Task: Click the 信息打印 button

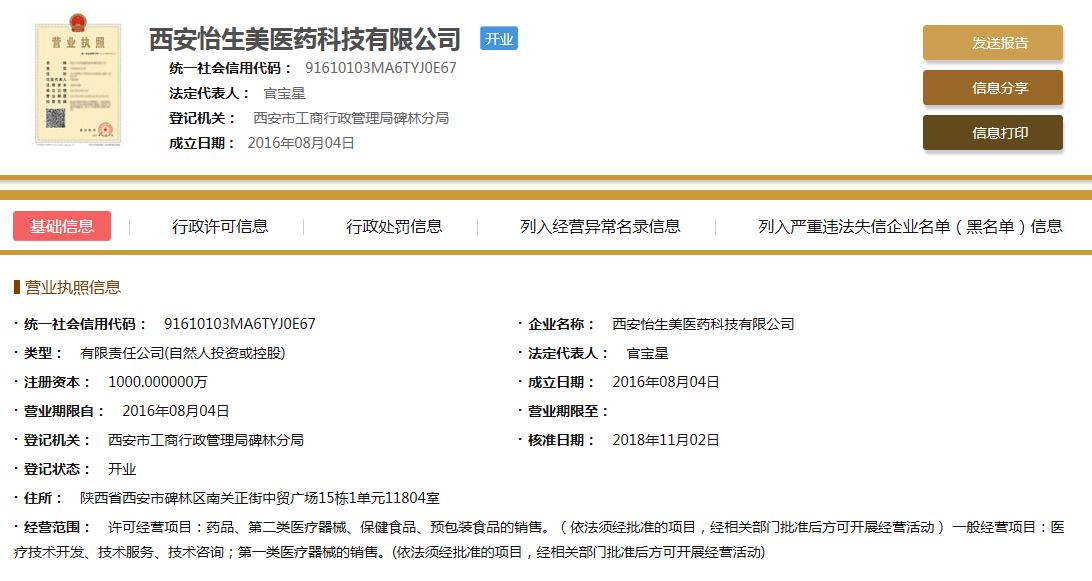Action: tap(992, 132)
